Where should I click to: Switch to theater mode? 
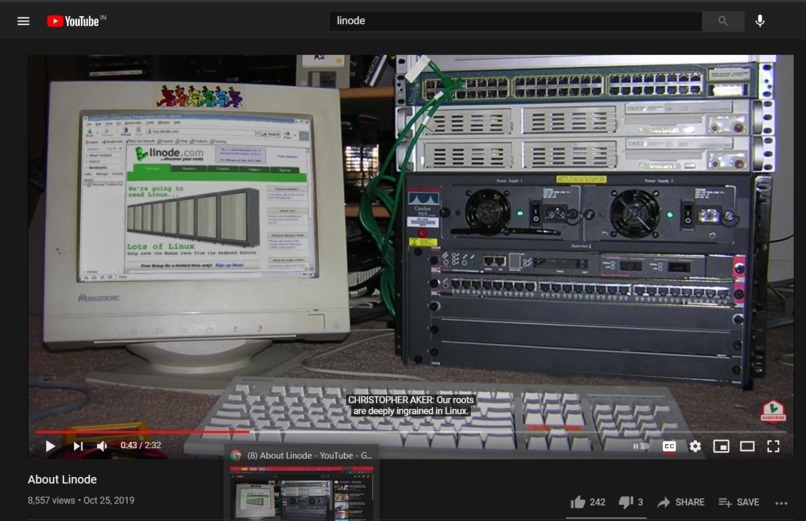click(747, 446)
